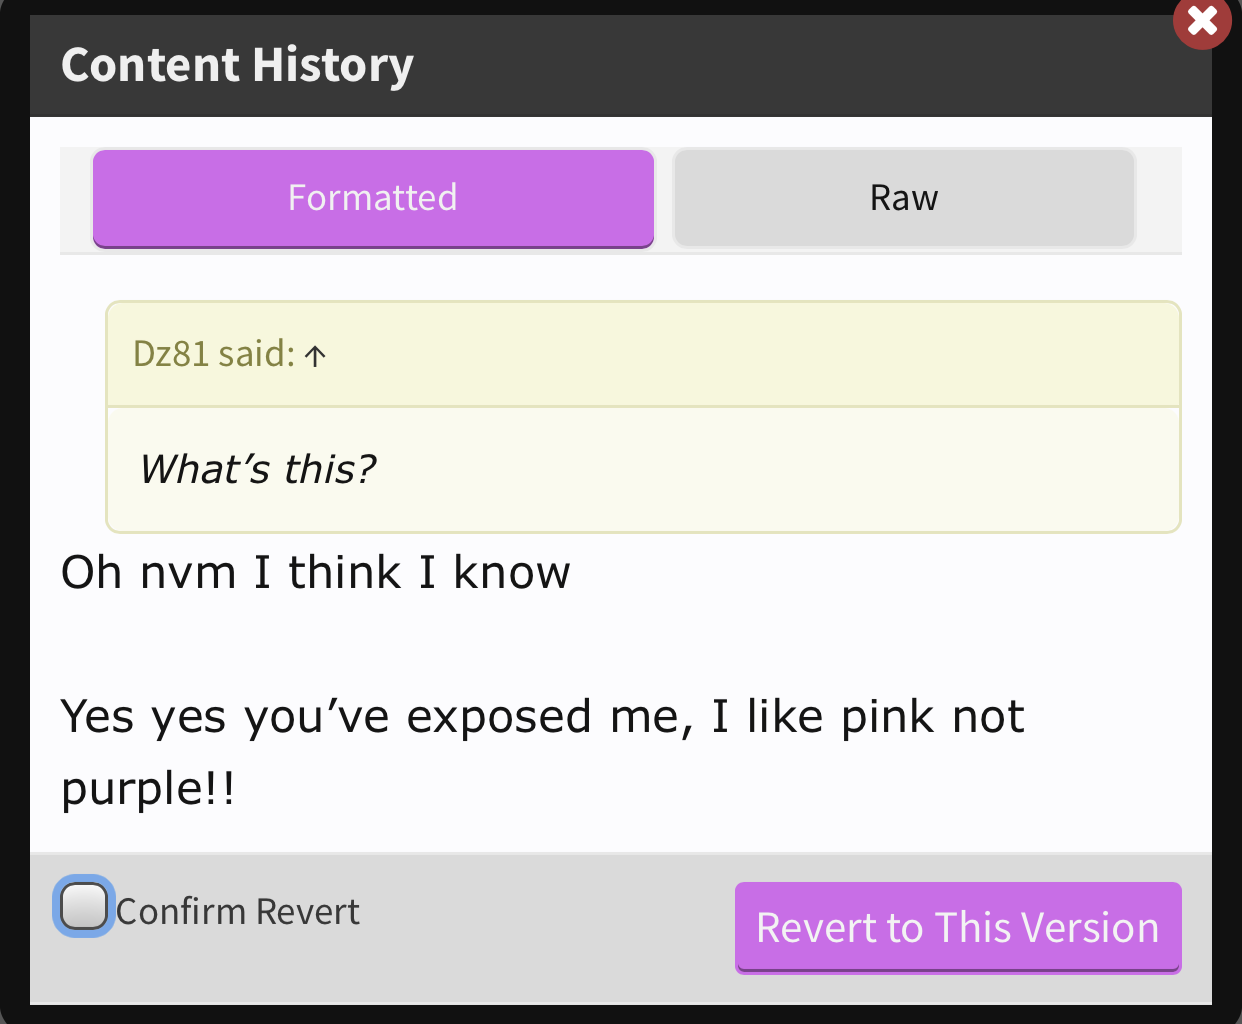Click the word purple!! in the post
This screenshot has width=1242, height=1024.
coord(149,789)
